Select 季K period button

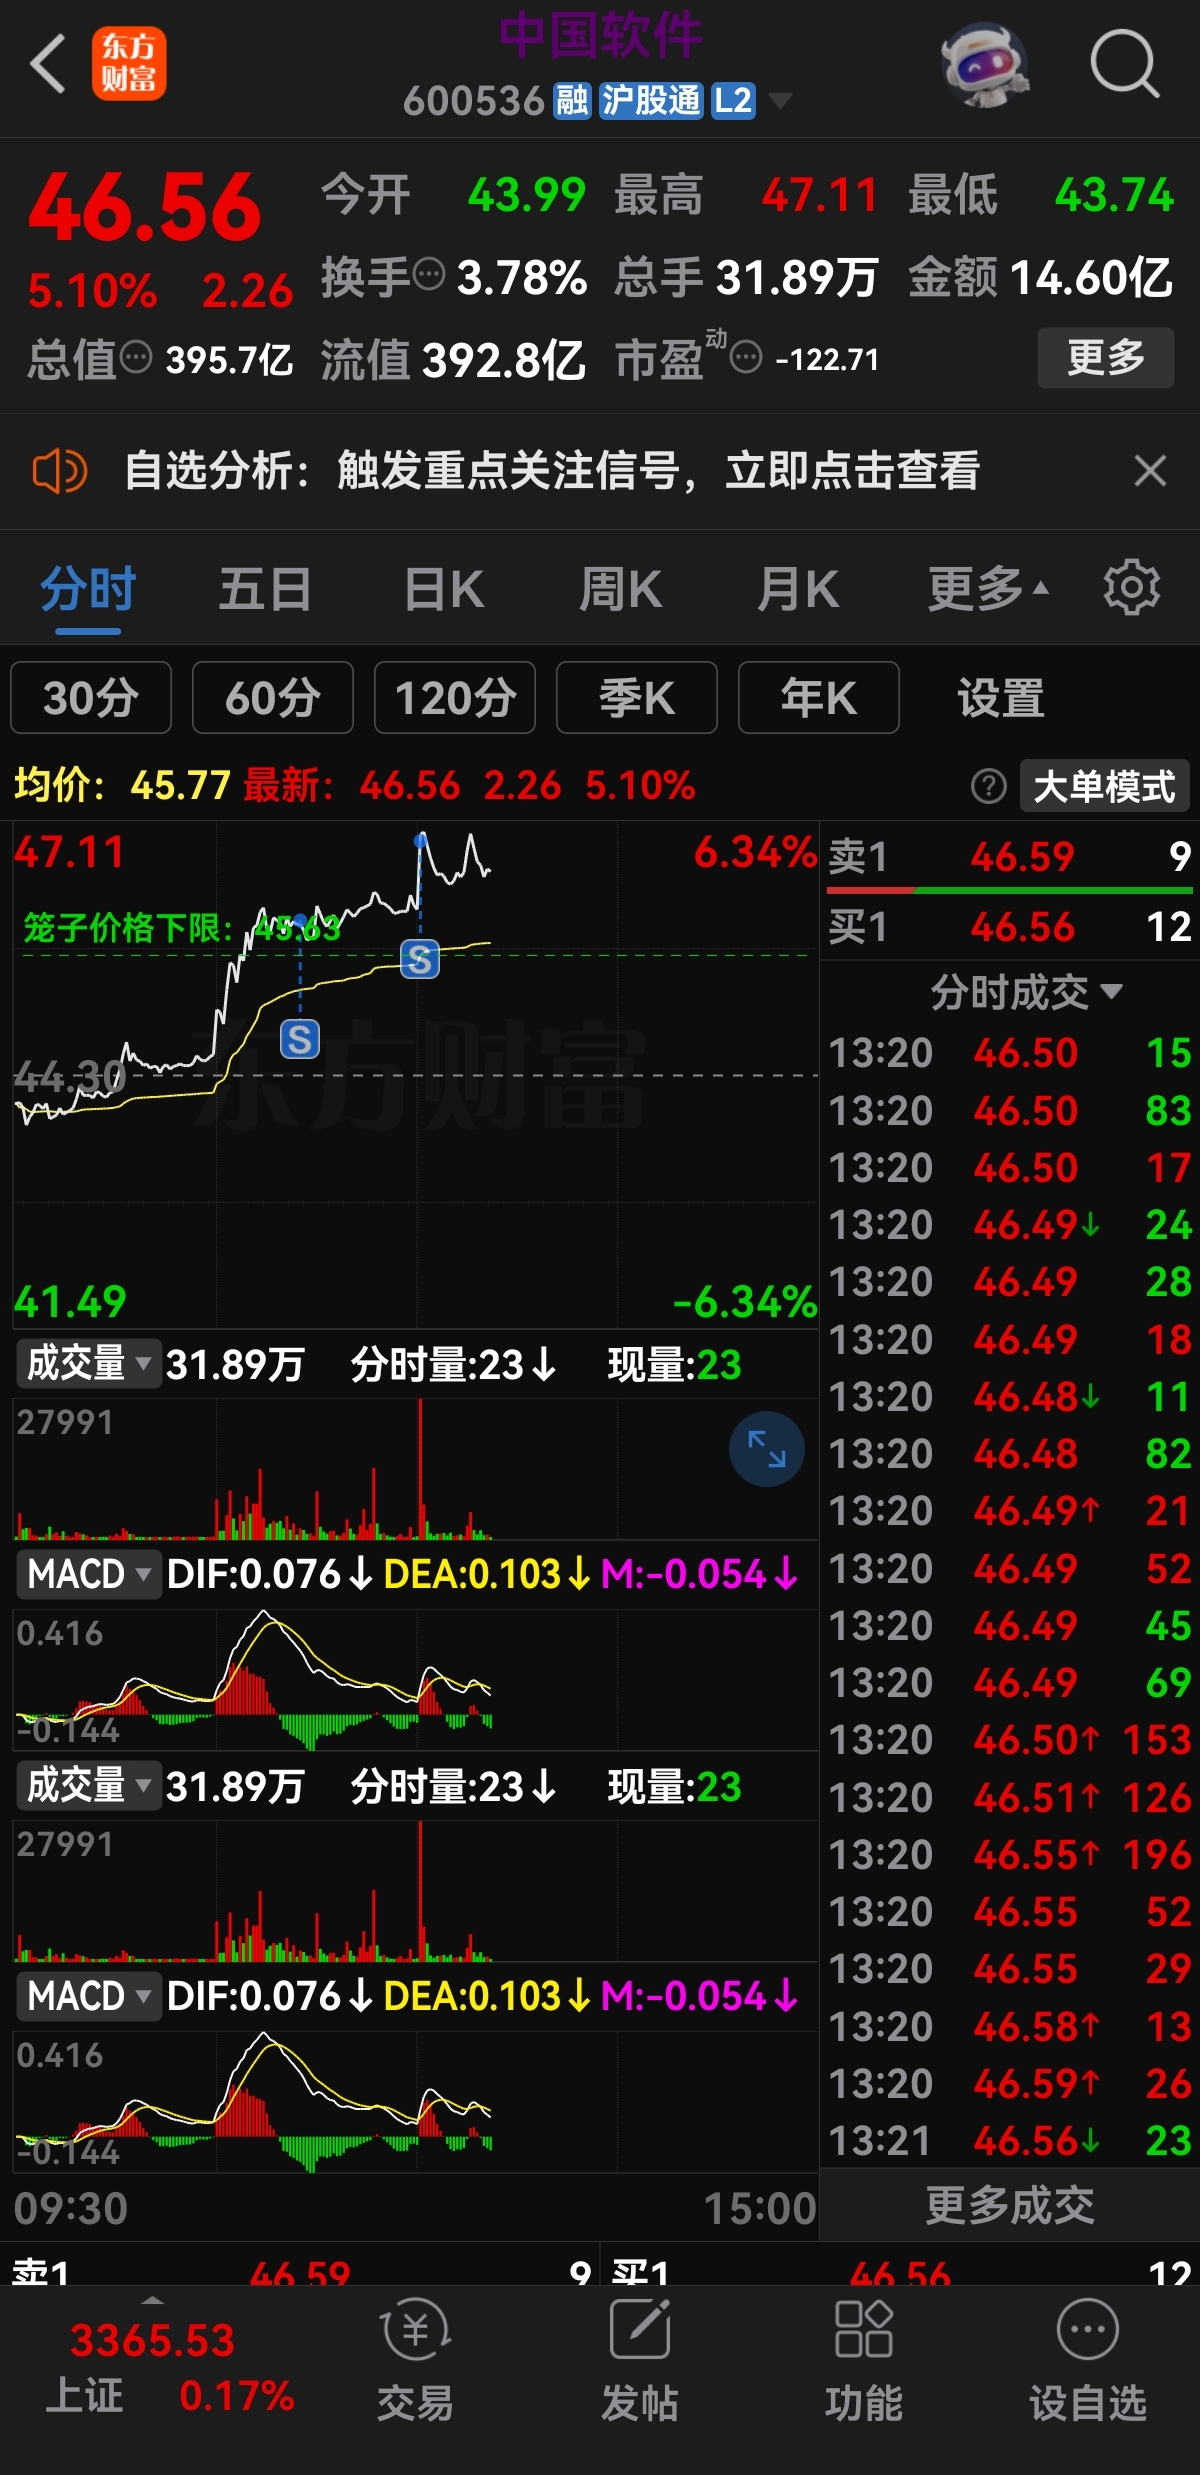[637, 697]
